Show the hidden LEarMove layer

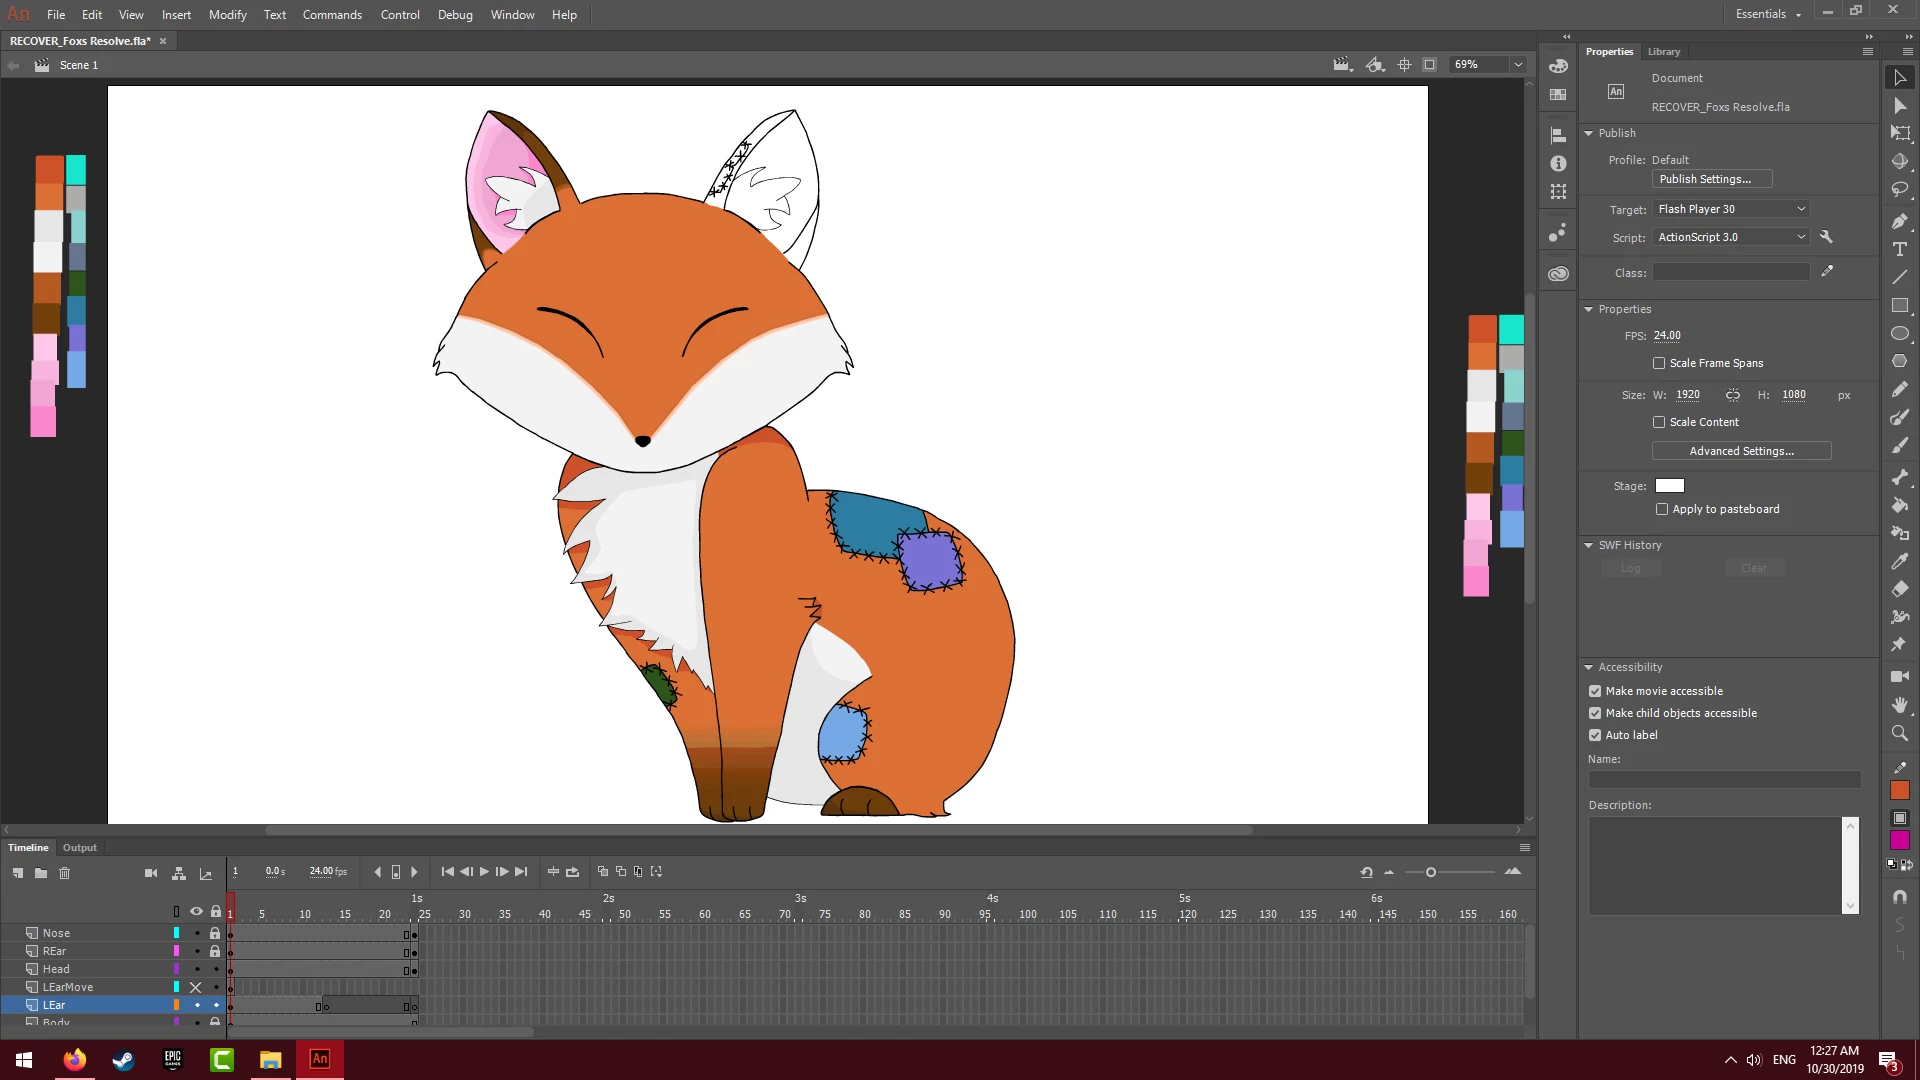click(x=196, y=987)
